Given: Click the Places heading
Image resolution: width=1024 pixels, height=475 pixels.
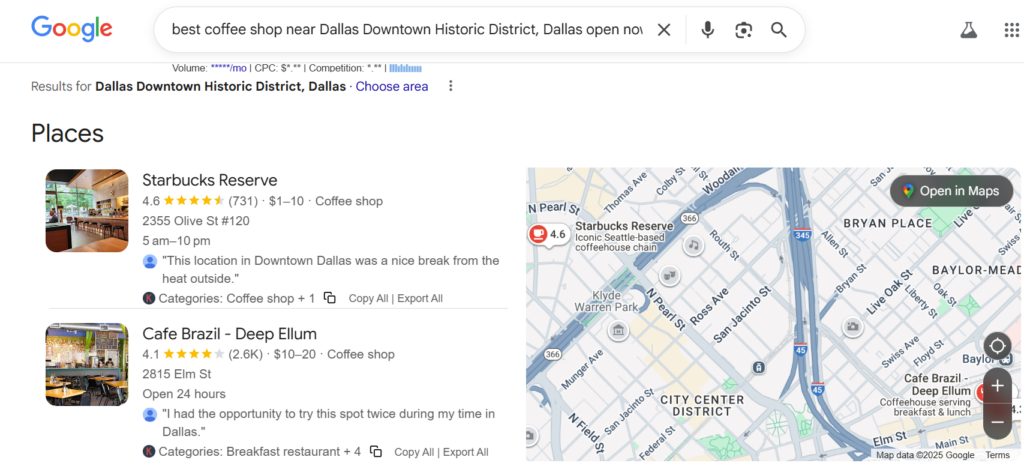Looking at the screenshot, I should [67, 133].
